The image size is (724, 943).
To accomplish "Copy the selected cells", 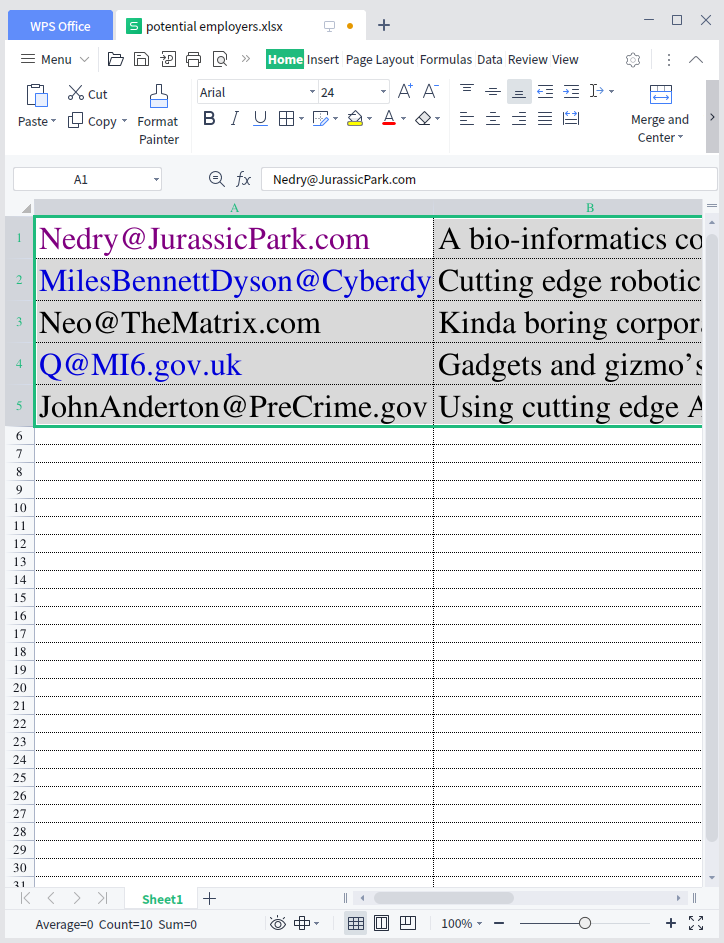I will pos(93,121).
